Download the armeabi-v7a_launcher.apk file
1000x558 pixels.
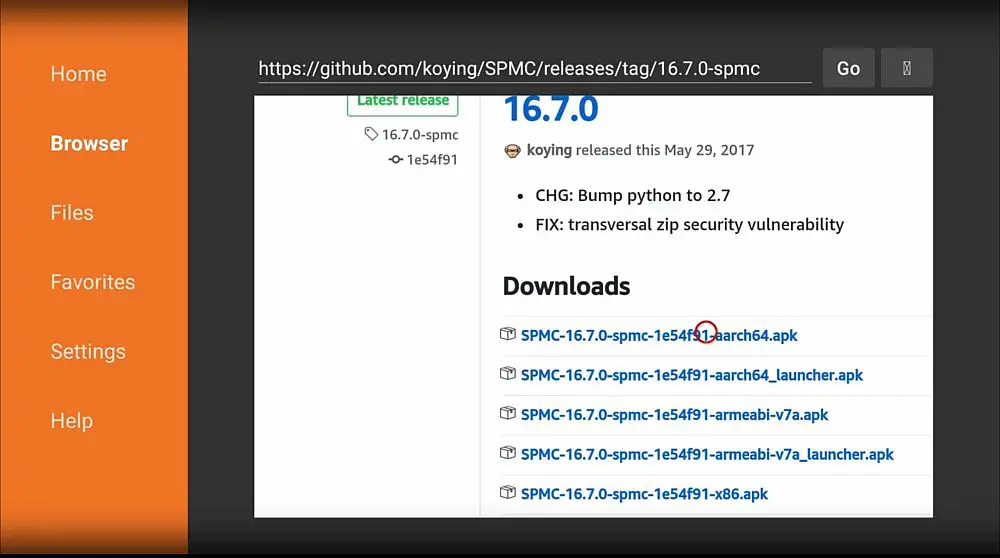(707, 454)
